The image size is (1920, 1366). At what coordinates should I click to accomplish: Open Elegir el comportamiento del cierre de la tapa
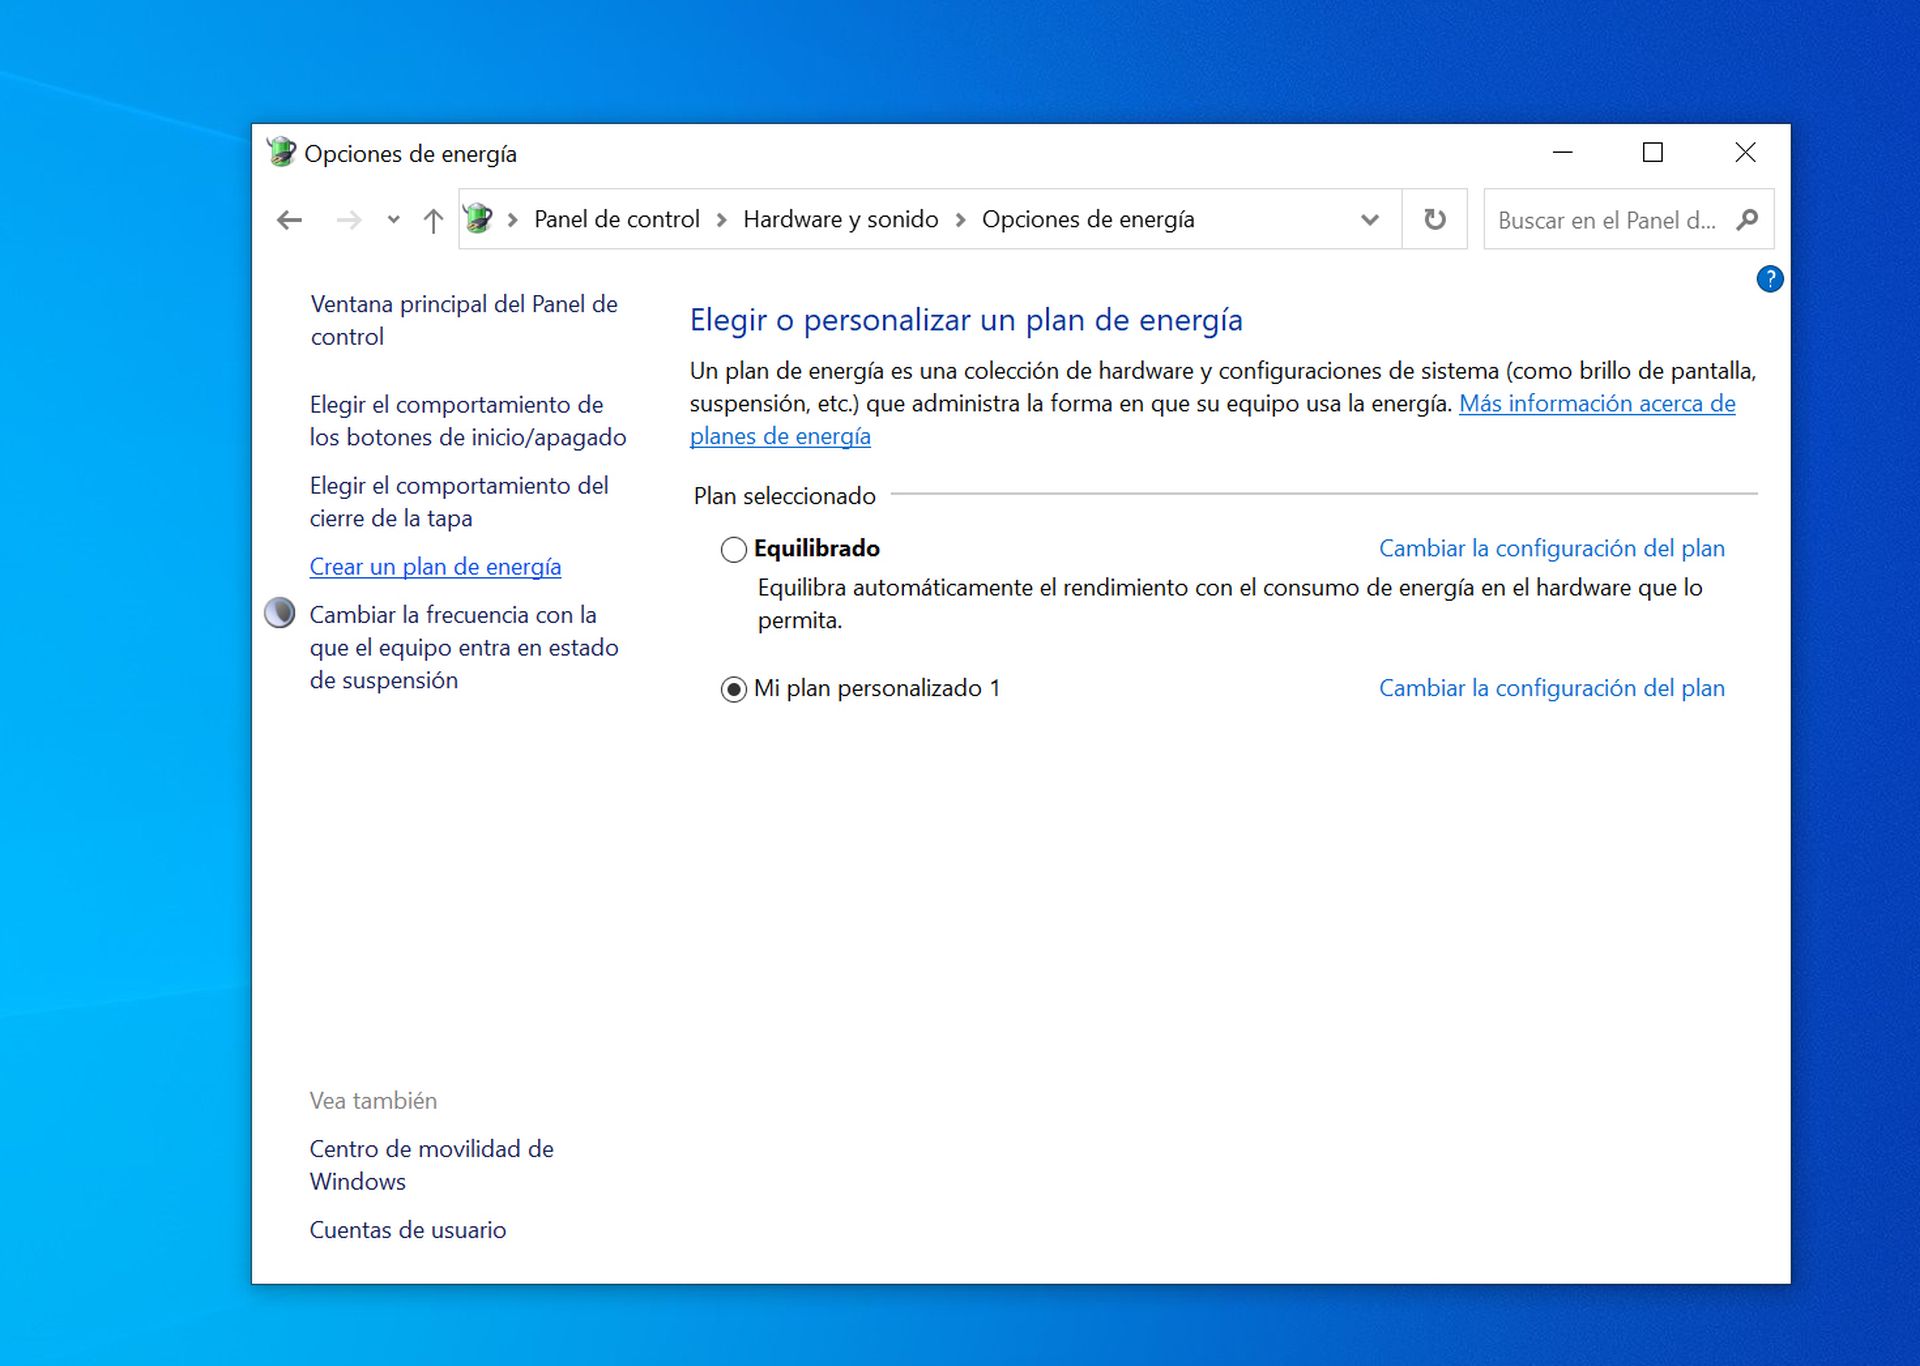click(459, 502)
